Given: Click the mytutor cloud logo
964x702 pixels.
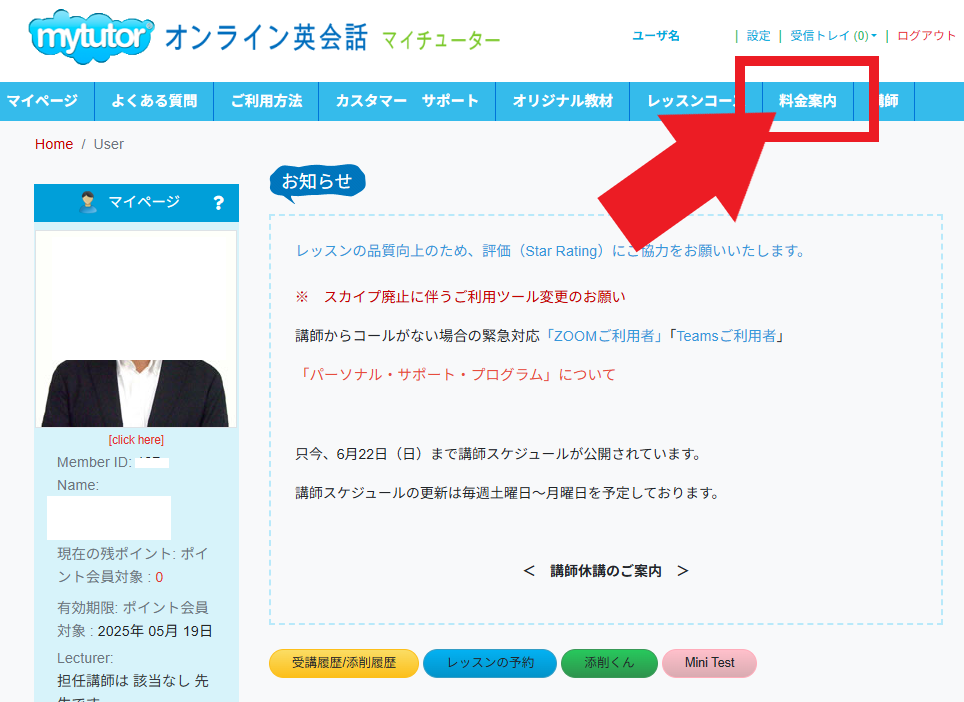Looking at the screenshot, I should [92, 37].
